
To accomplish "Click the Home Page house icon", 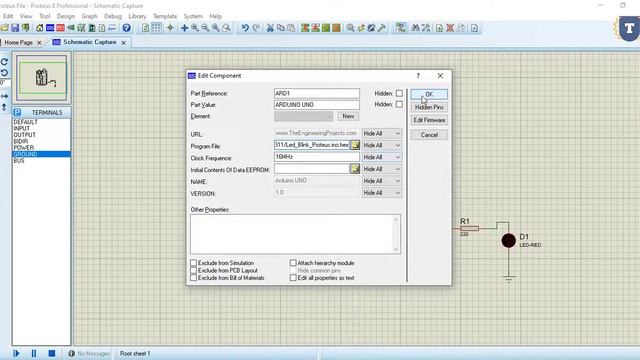I will click(x=40, y=28).
